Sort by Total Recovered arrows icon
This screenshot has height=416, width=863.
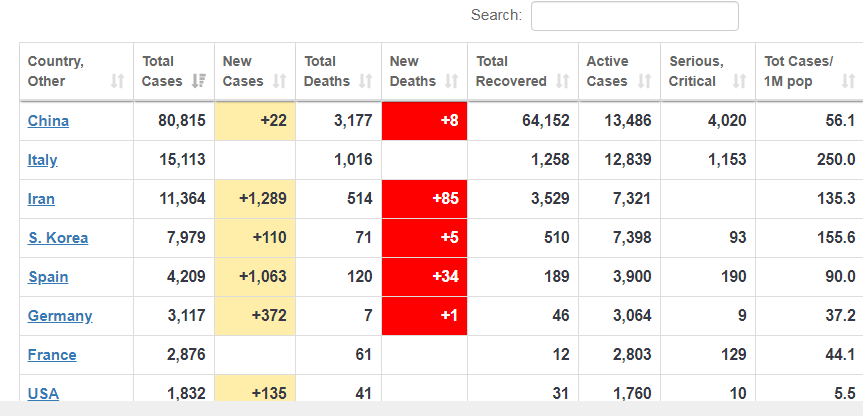[563, 81]
